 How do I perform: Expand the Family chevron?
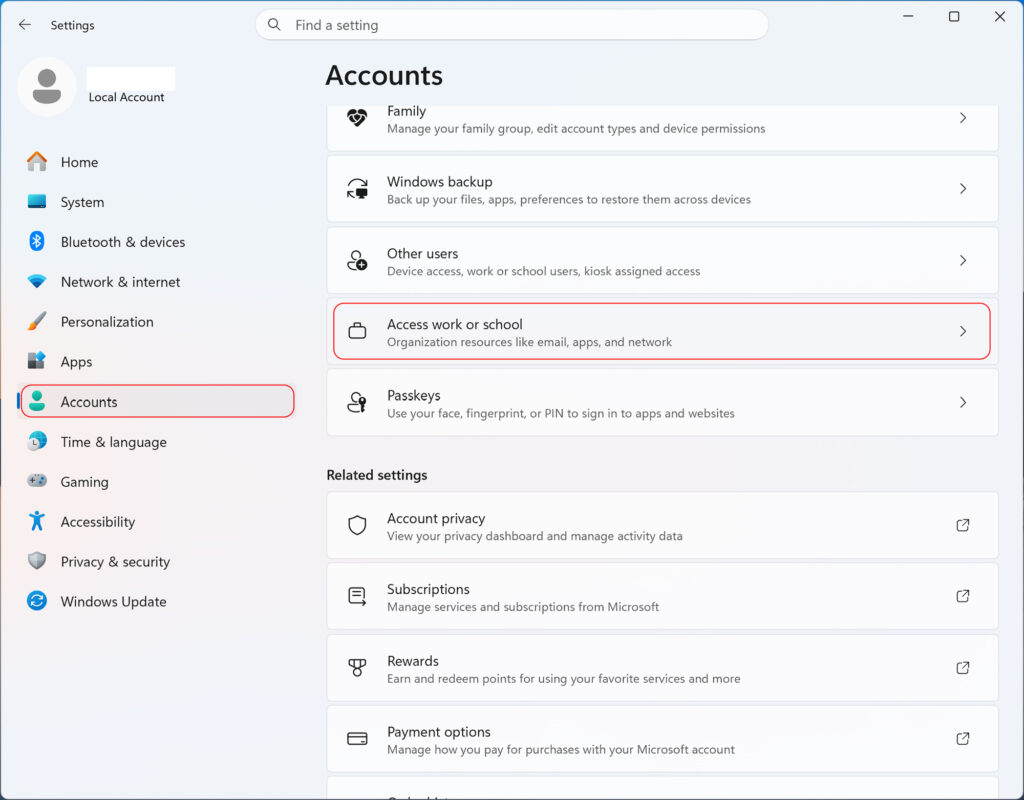tap(963, 118)
